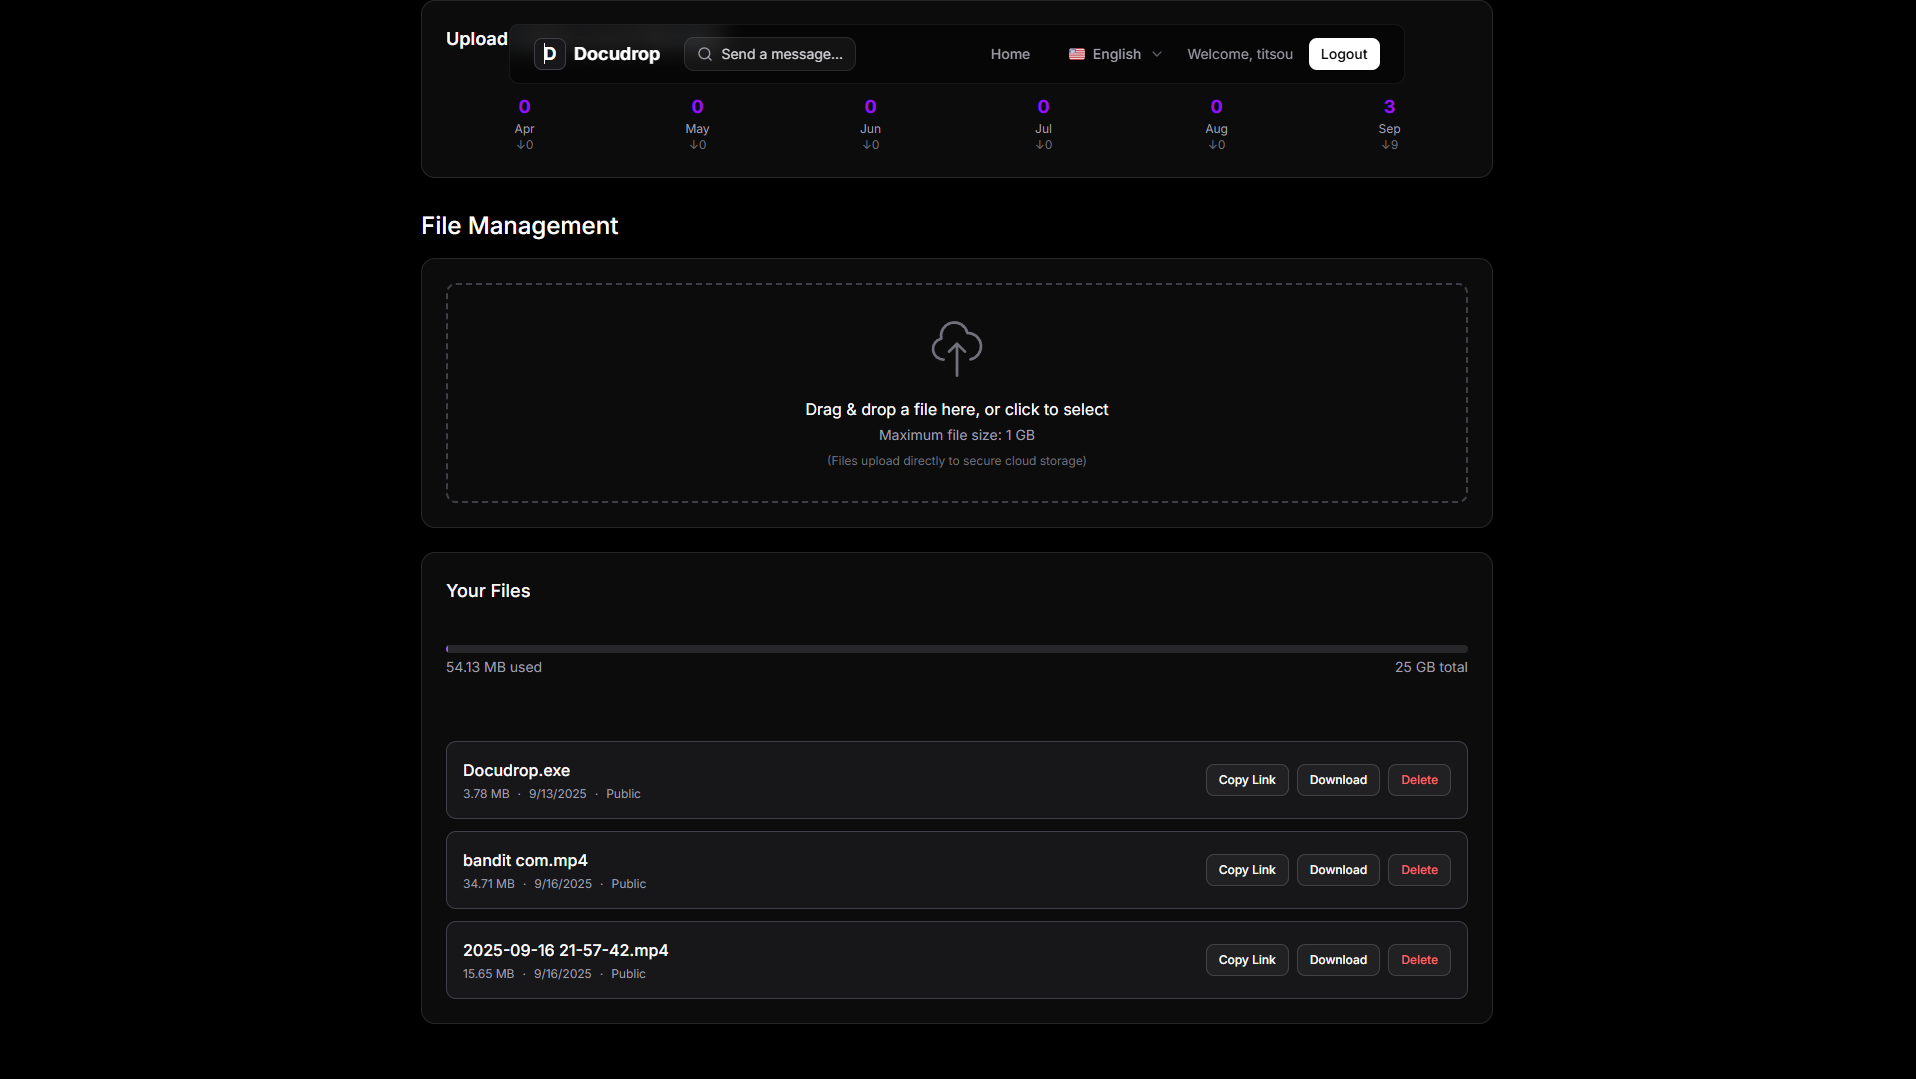1916x1079 pixels.
Task: Click the US flag language icon
Action: click(1077, 54)
